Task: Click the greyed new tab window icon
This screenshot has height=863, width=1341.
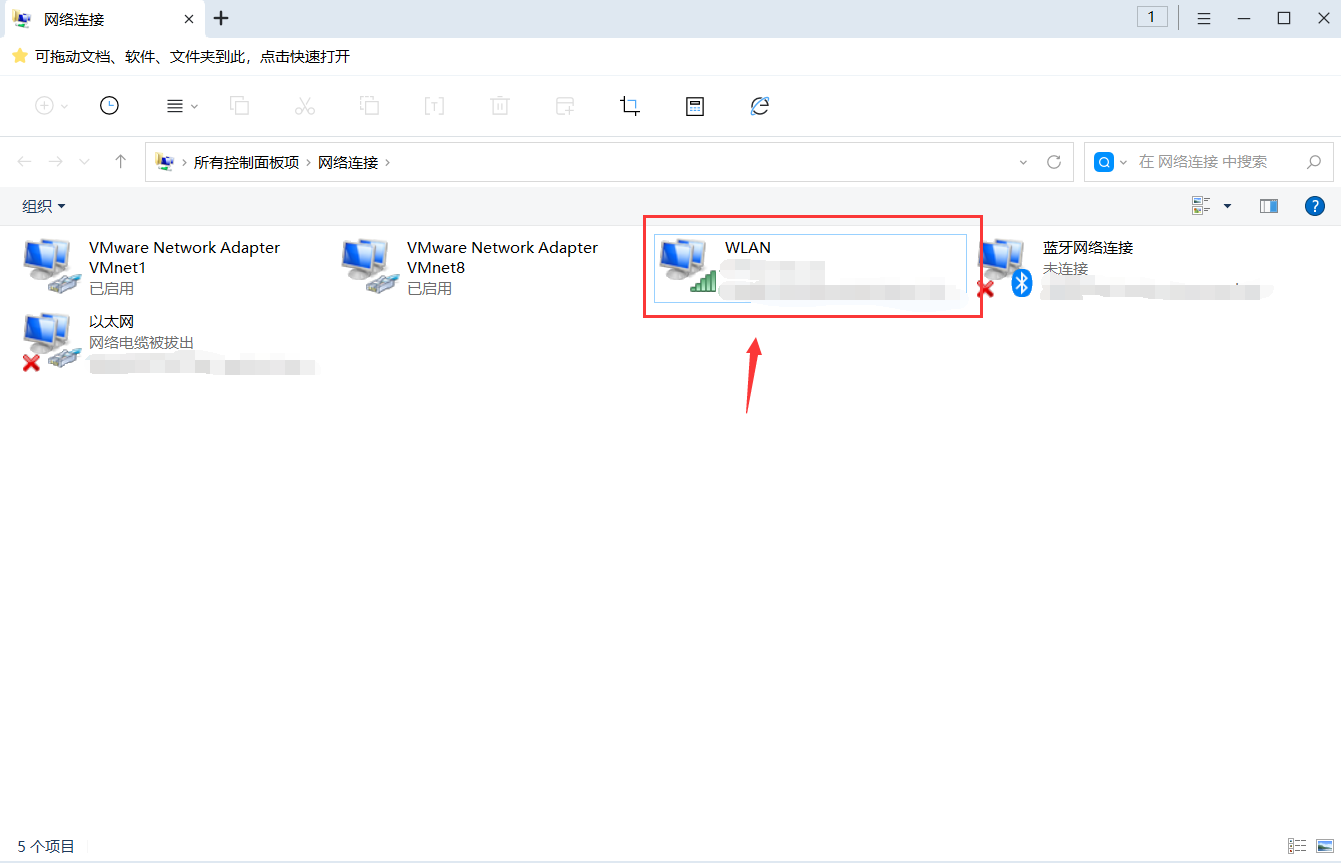Action: click(565, 106)
